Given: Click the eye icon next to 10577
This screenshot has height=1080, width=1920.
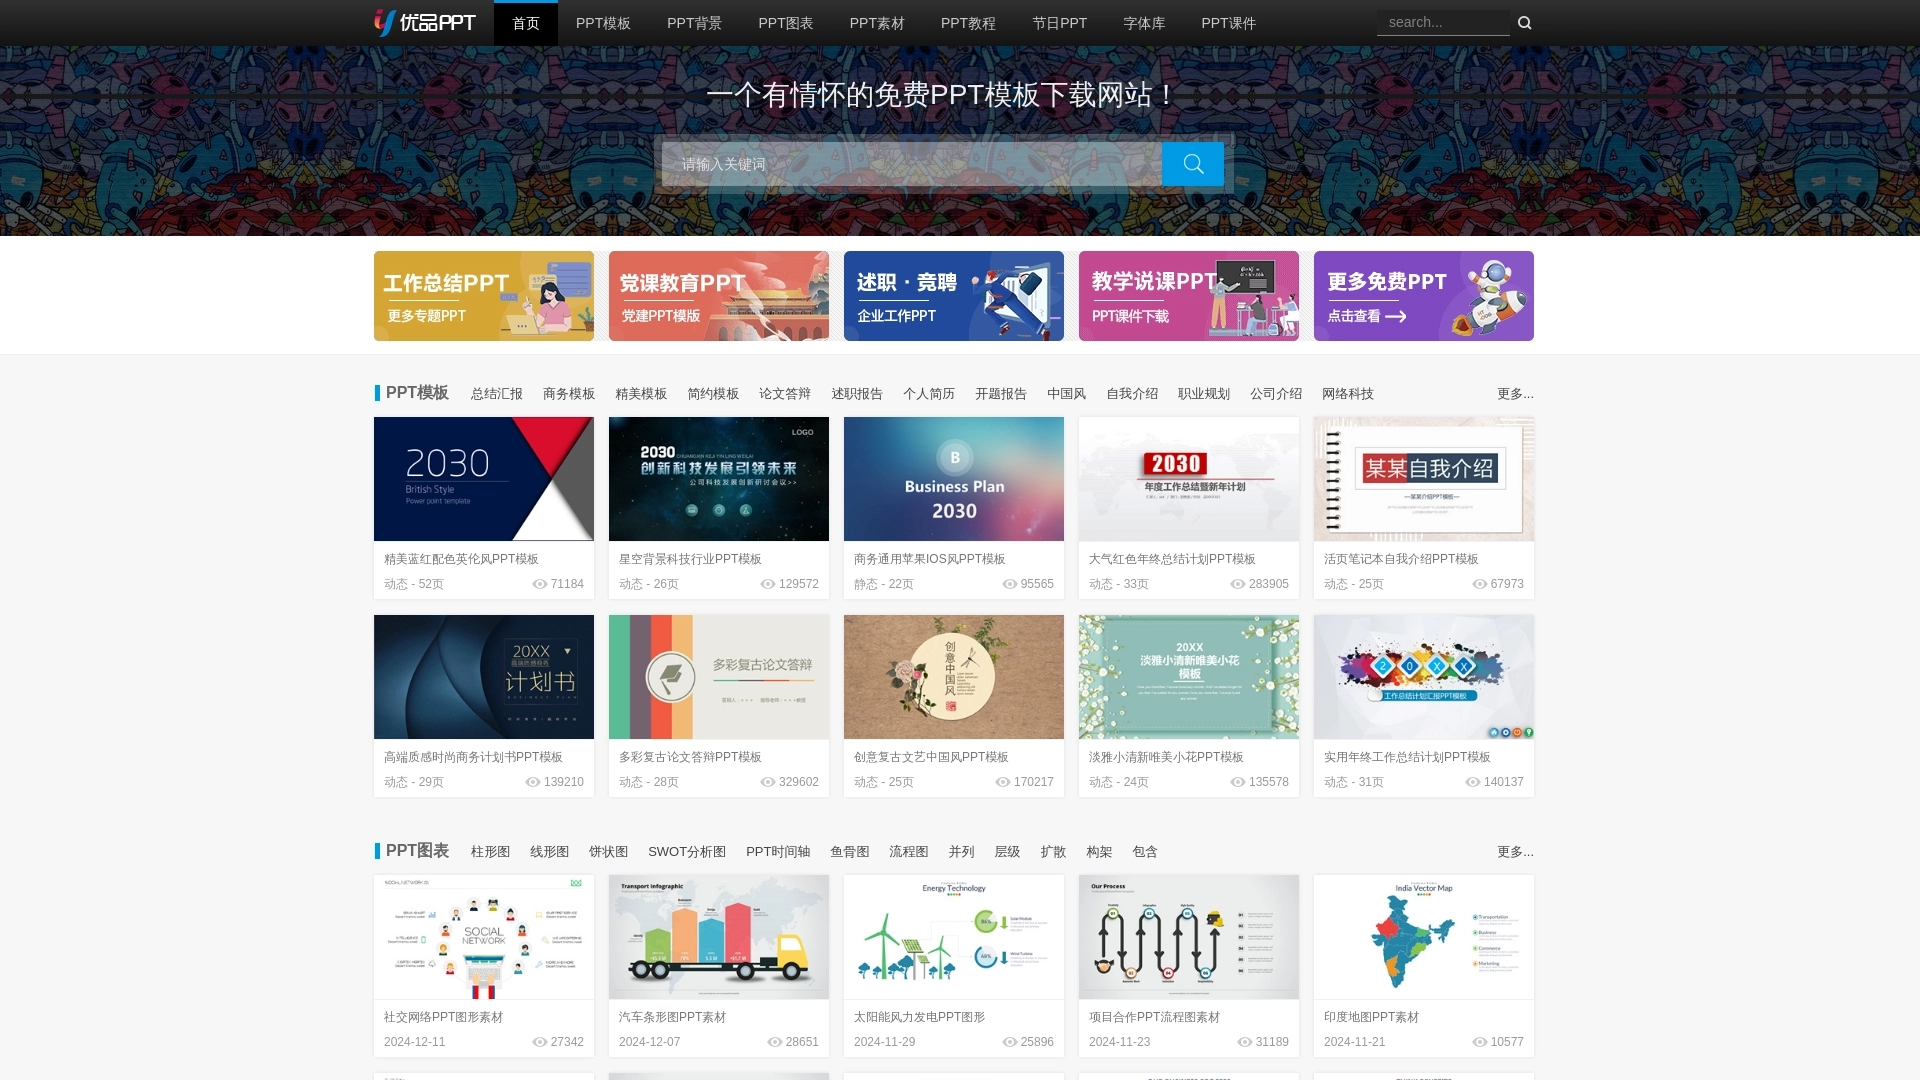Looking at the screenshot, I should (1480, 1042).
